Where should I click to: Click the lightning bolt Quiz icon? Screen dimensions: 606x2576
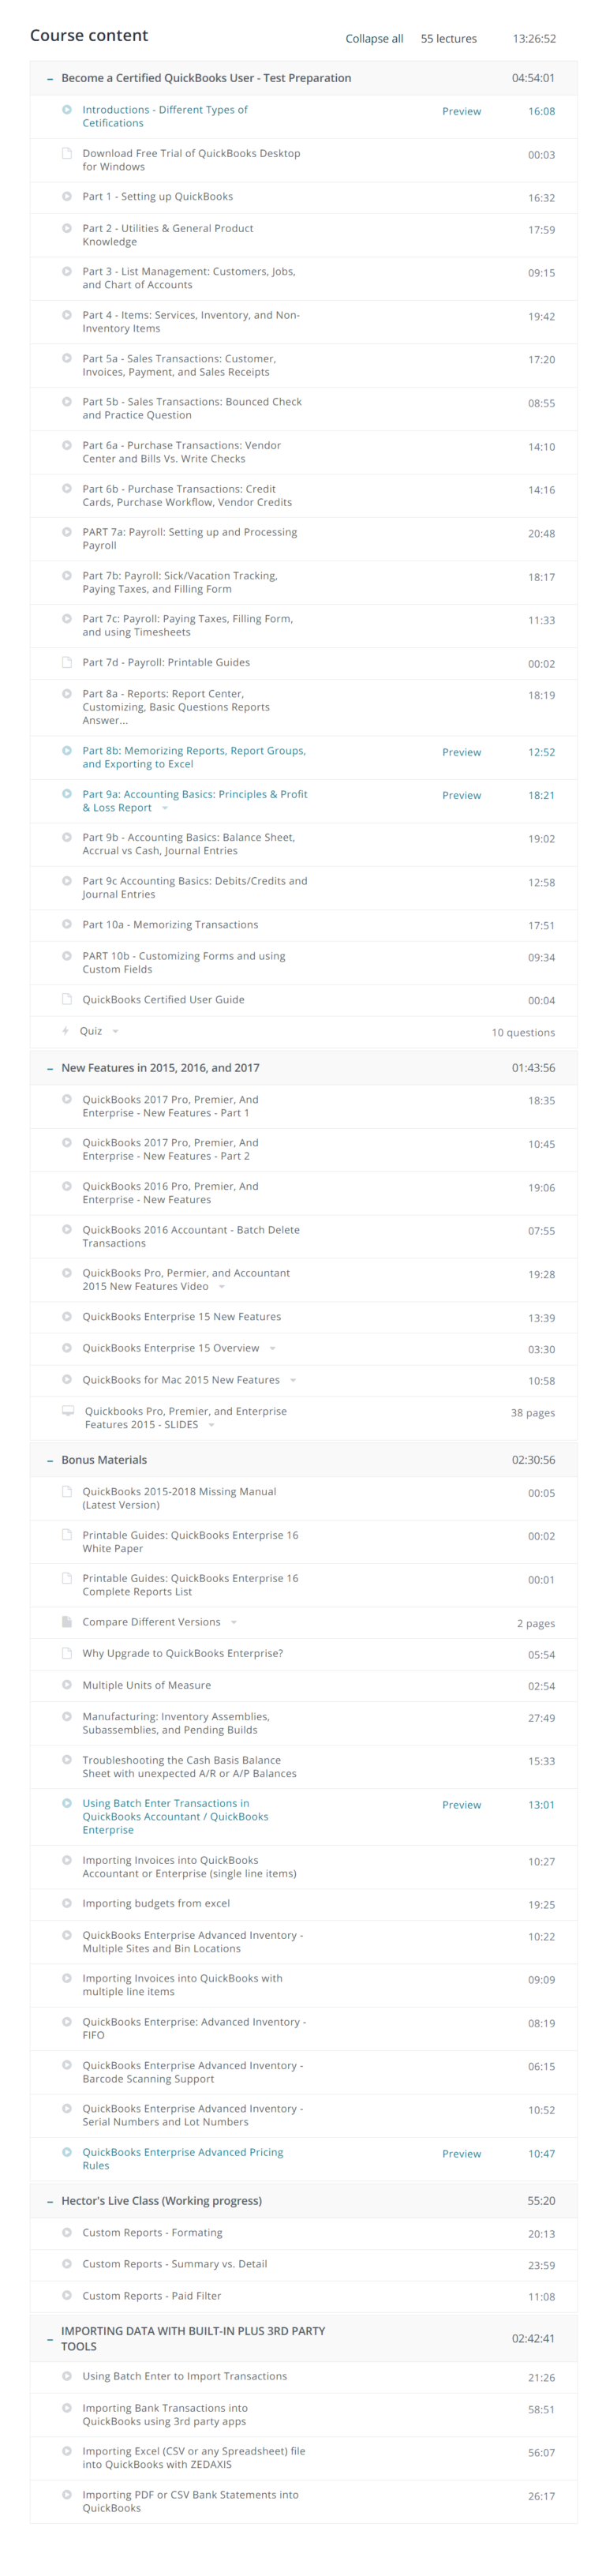click(66, 1031)
